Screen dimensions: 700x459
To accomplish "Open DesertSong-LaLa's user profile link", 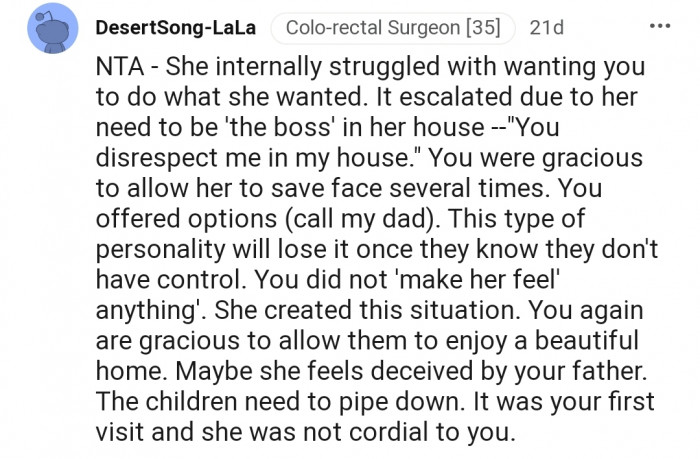I will [174, 28].
